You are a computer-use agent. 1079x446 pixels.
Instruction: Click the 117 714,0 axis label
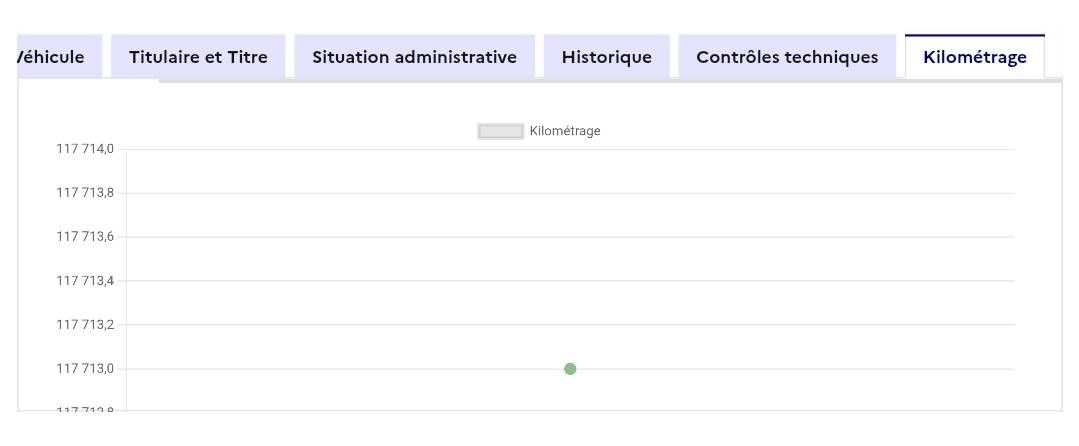click(85, 149)
